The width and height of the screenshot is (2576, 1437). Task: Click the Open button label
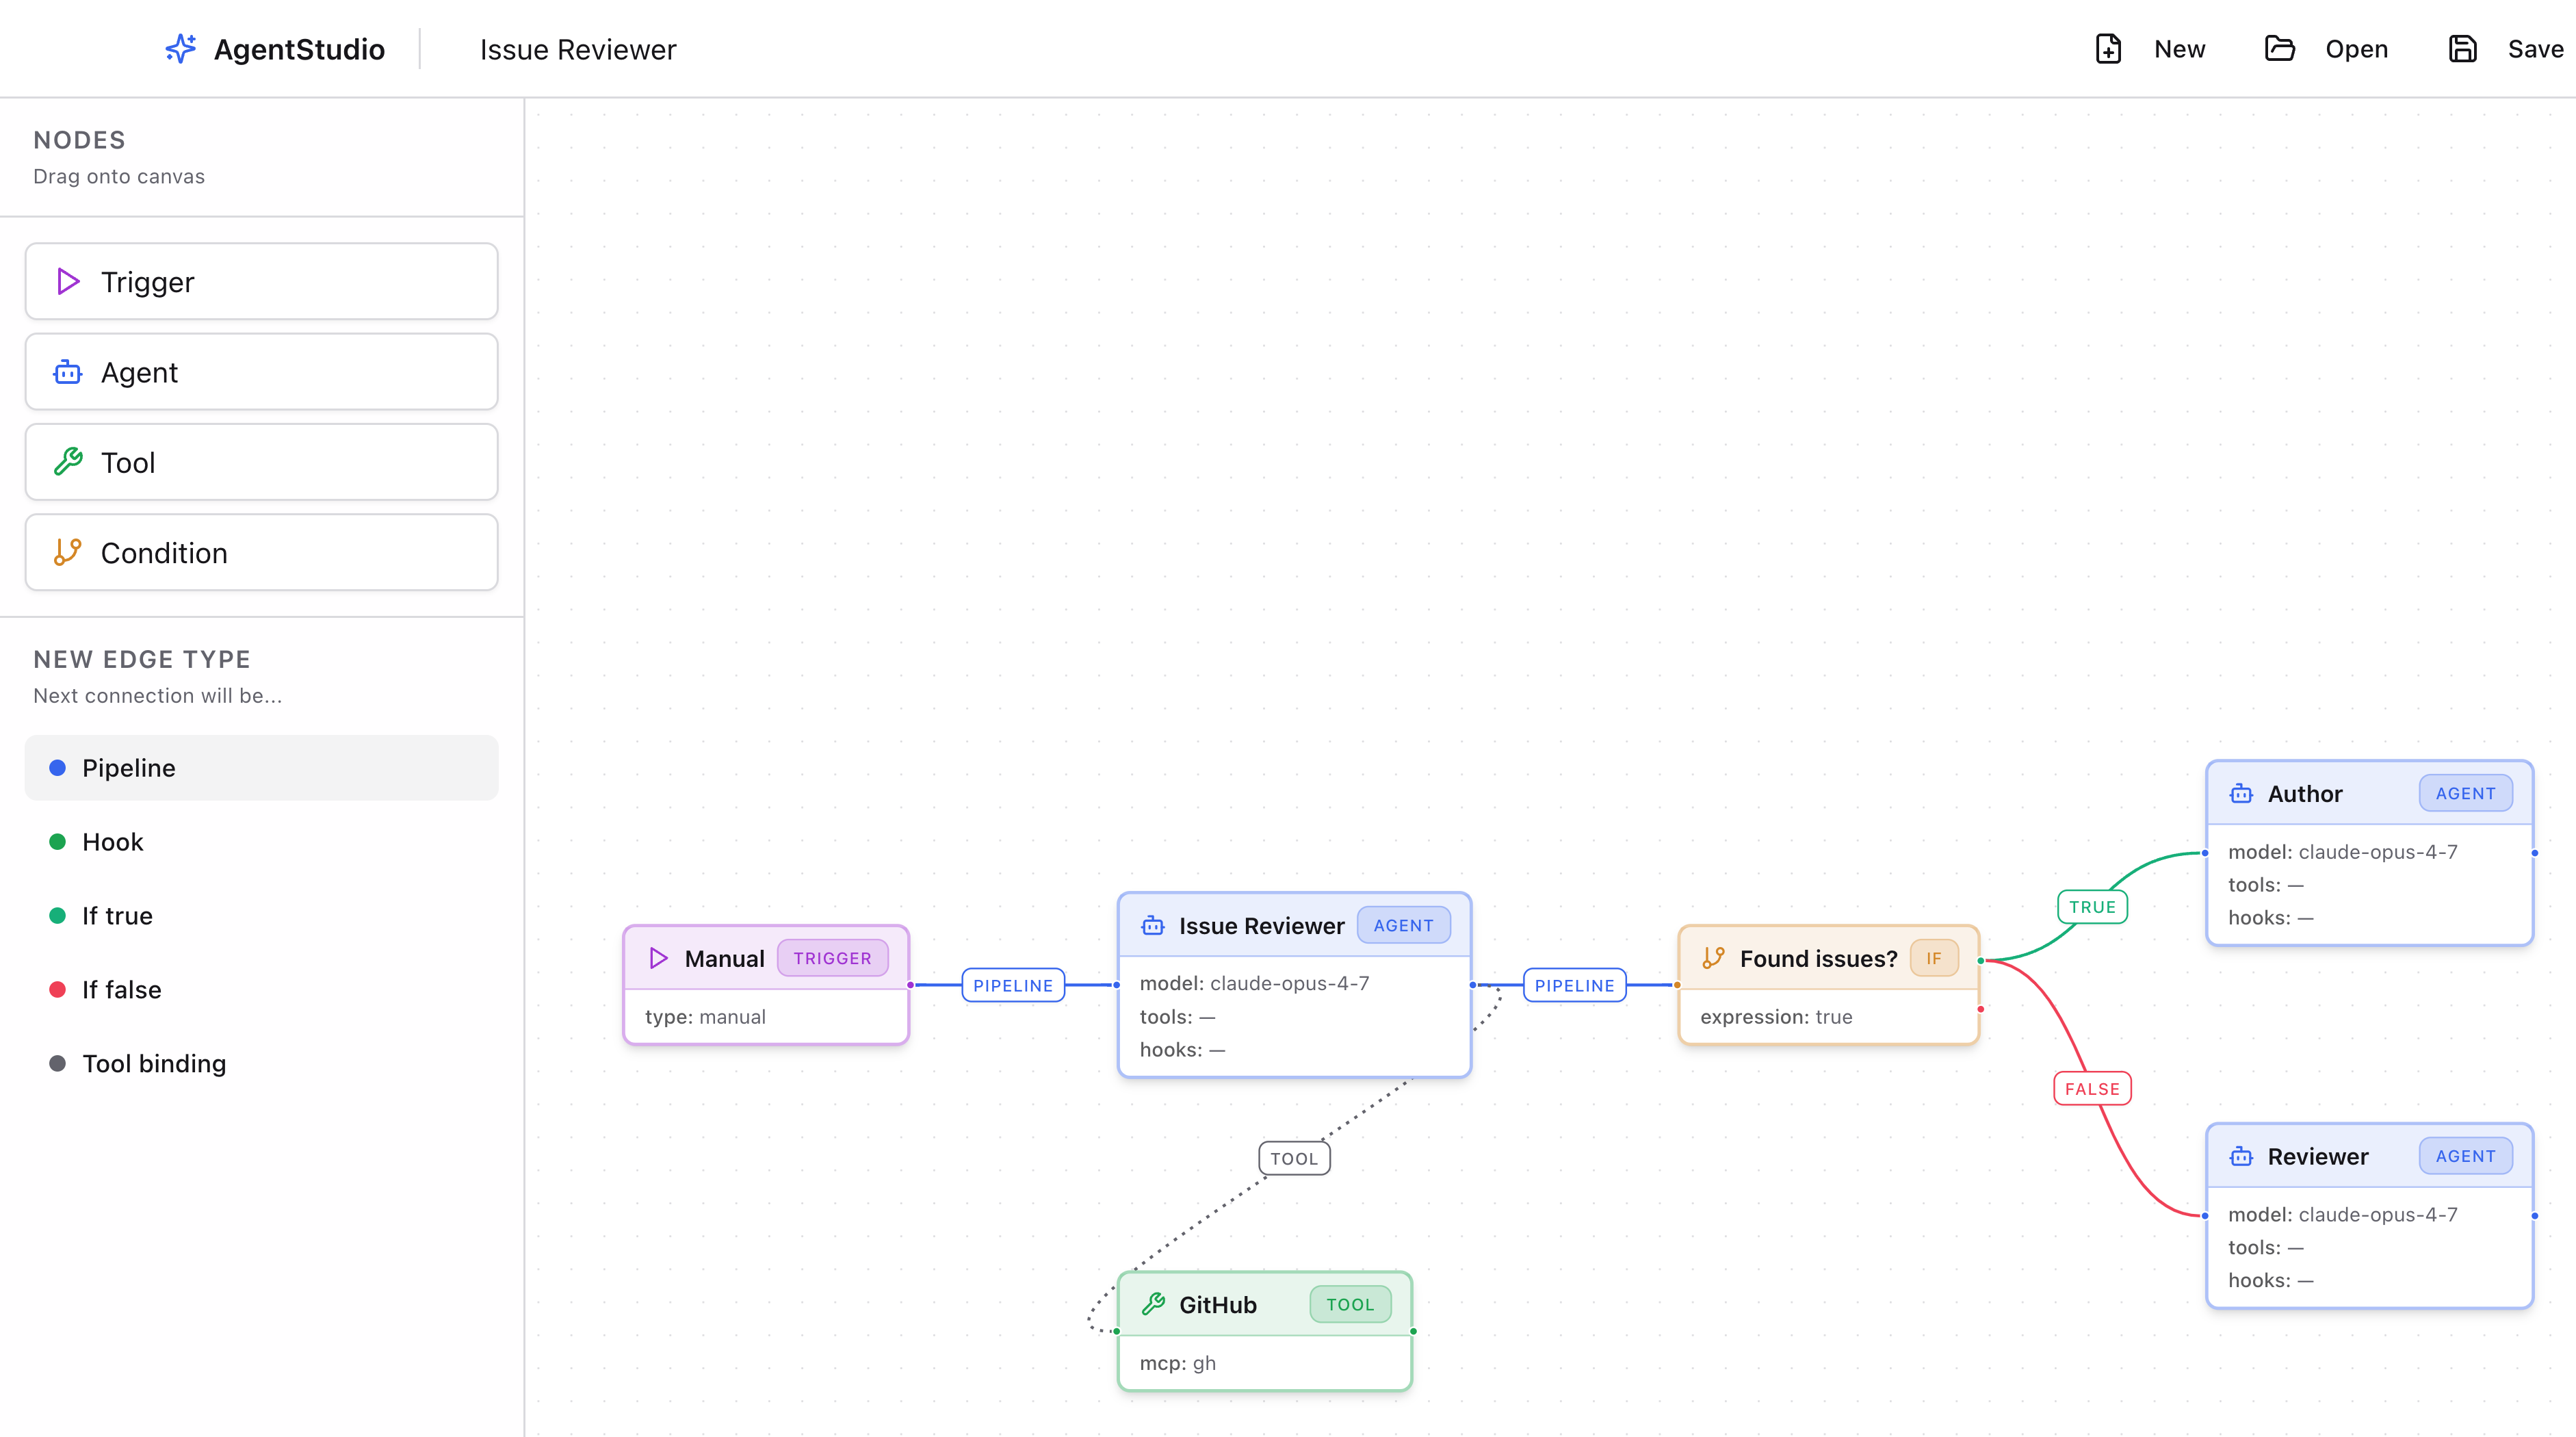pyautogui.click(x=2356, y=49)
